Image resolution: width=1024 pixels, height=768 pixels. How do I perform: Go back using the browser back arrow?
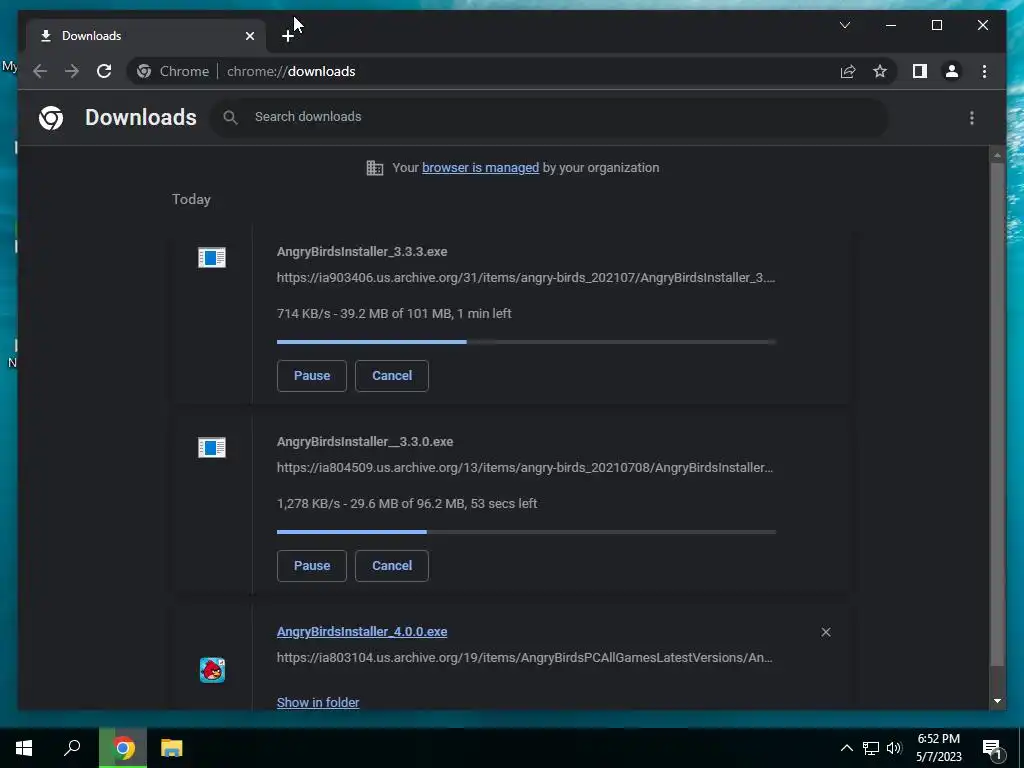pos(40,71)
